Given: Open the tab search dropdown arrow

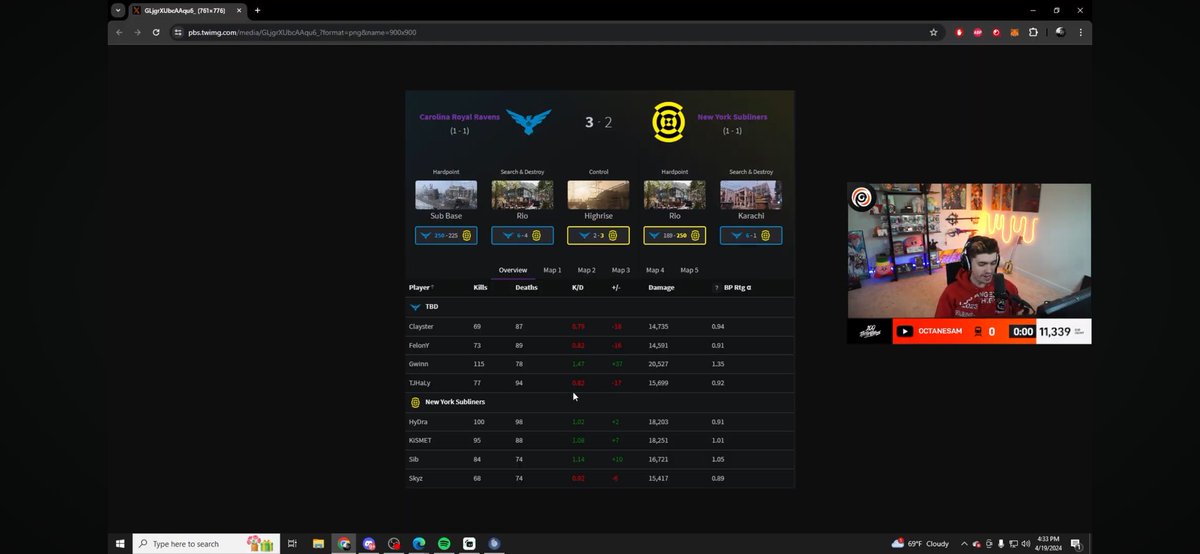Looking at the screenshot, I should click(x=118, y=10).
